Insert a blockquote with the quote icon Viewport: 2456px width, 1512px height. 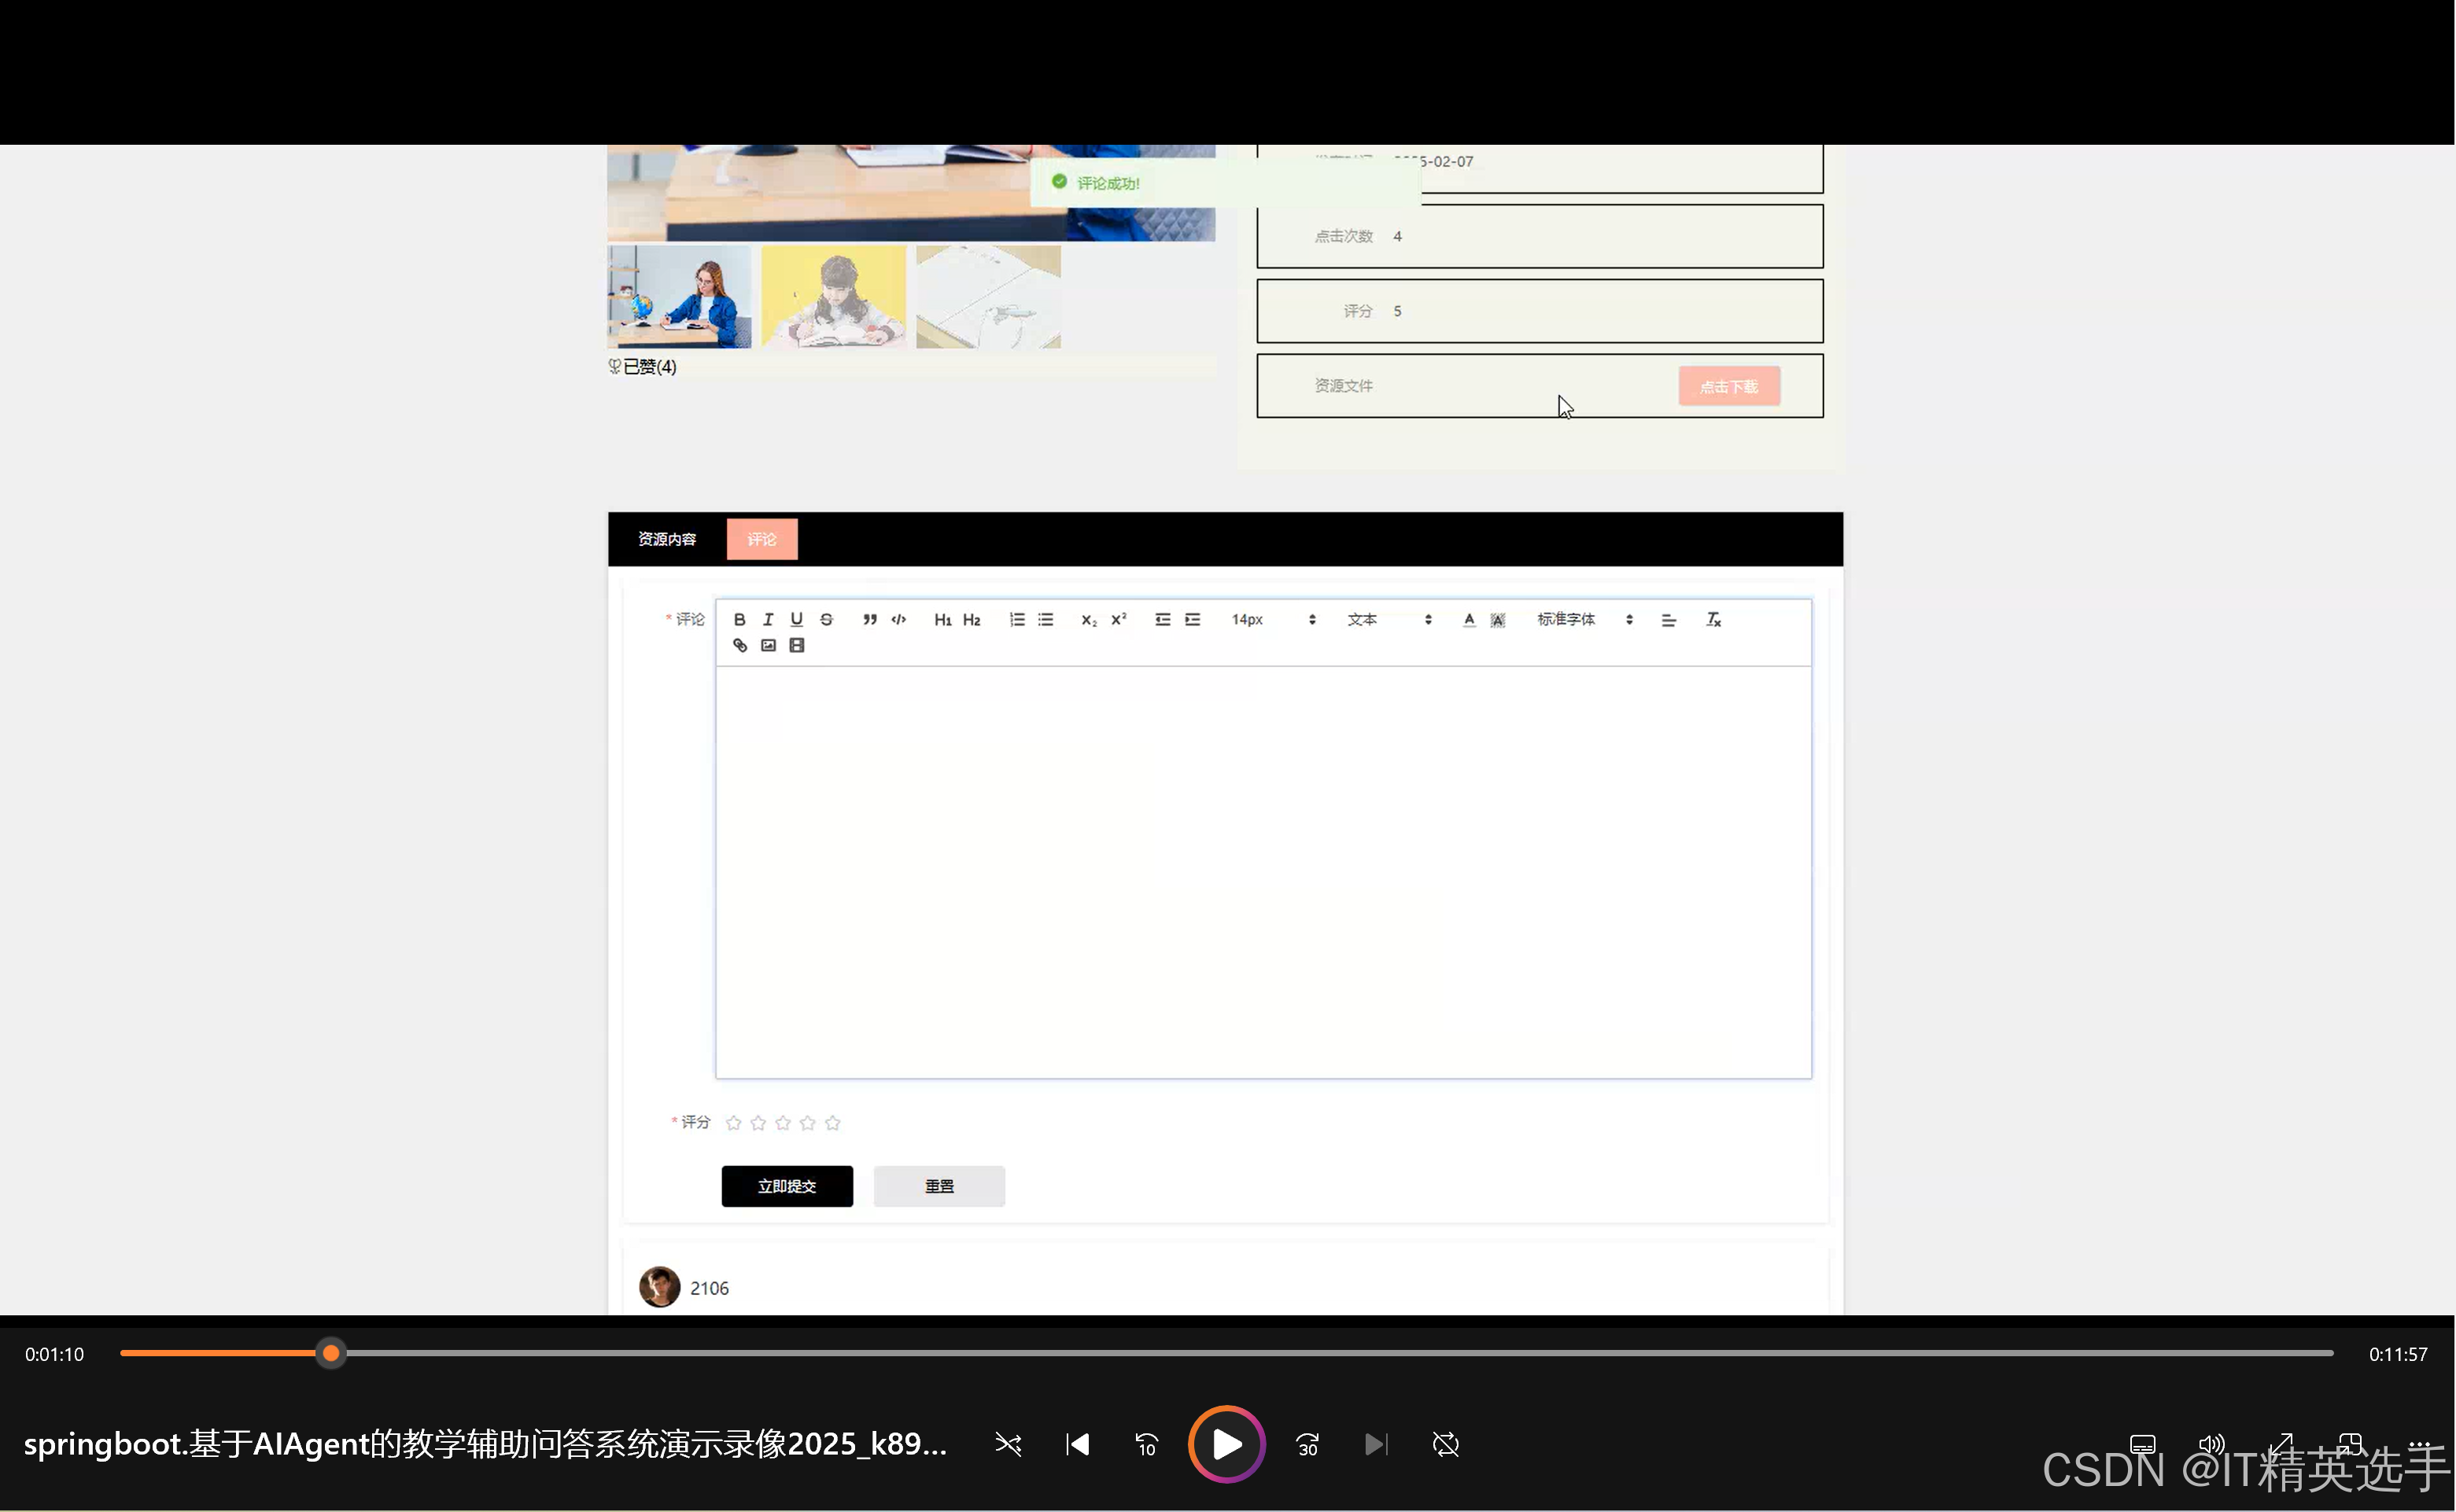point(870,620)
